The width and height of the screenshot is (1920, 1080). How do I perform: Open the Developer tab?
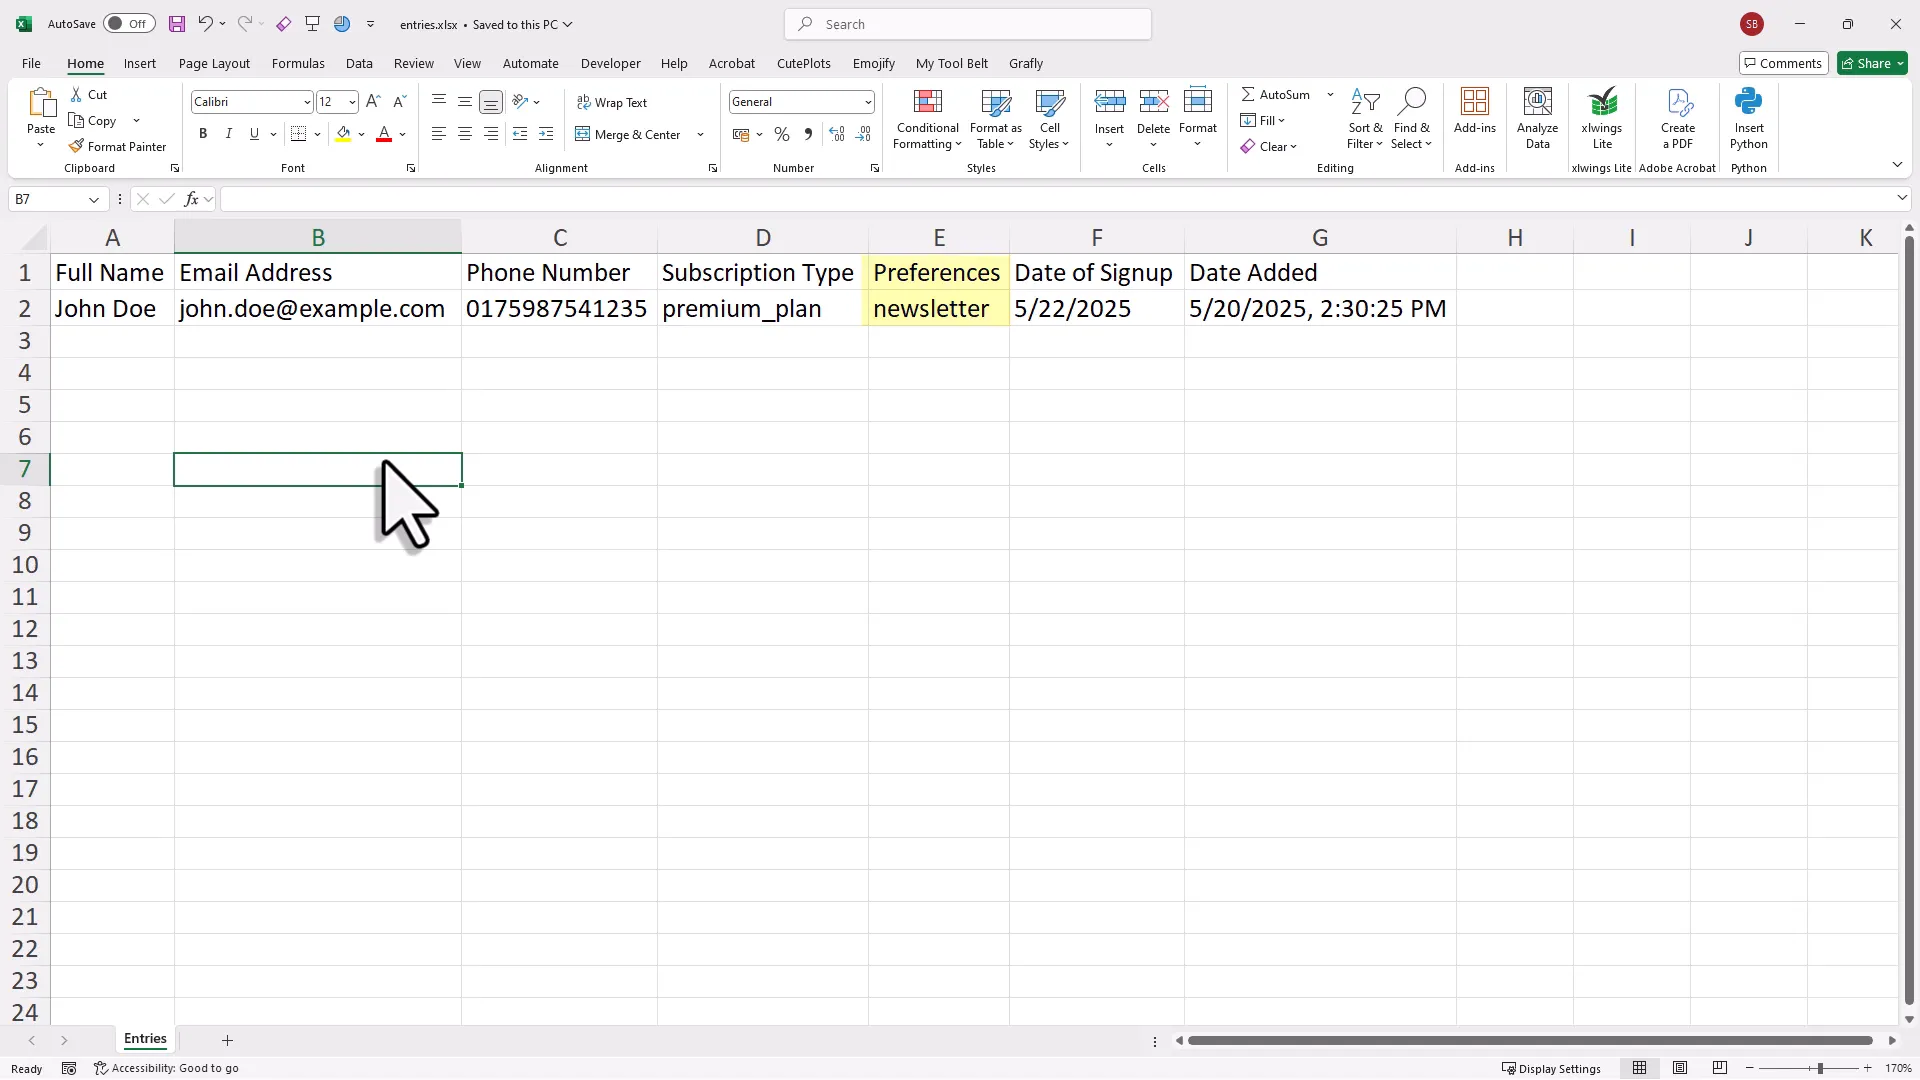(611, 63)
